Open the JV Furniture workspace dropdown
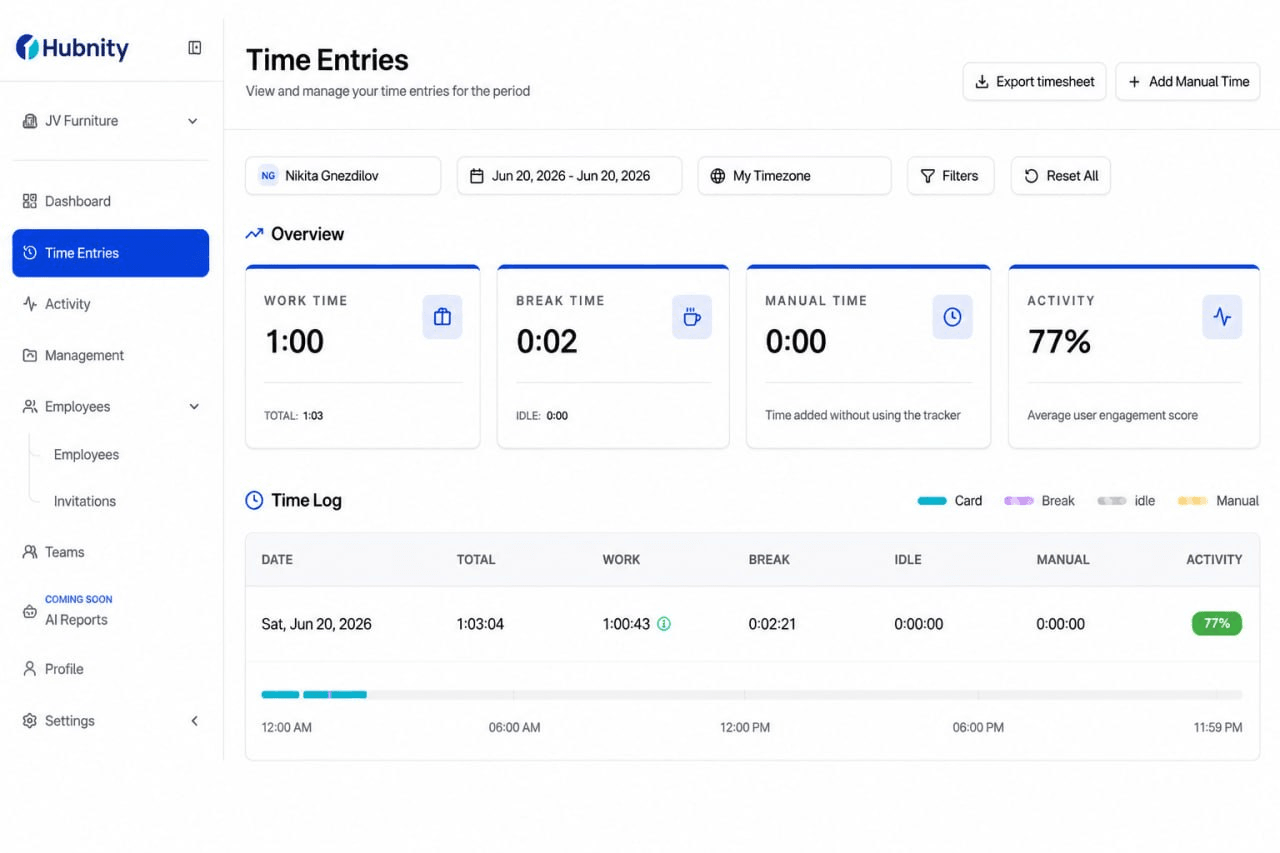 coord(110,121)
